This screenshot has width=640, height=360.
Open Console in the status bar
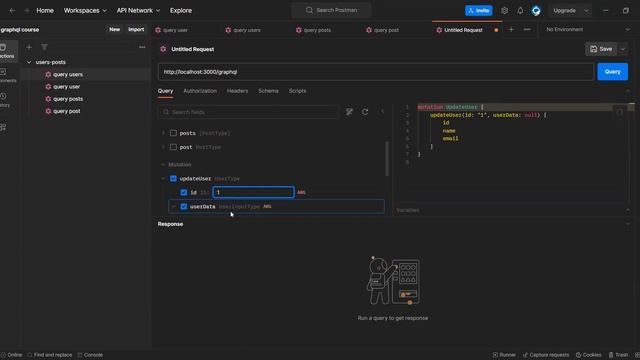pos(90,355)
